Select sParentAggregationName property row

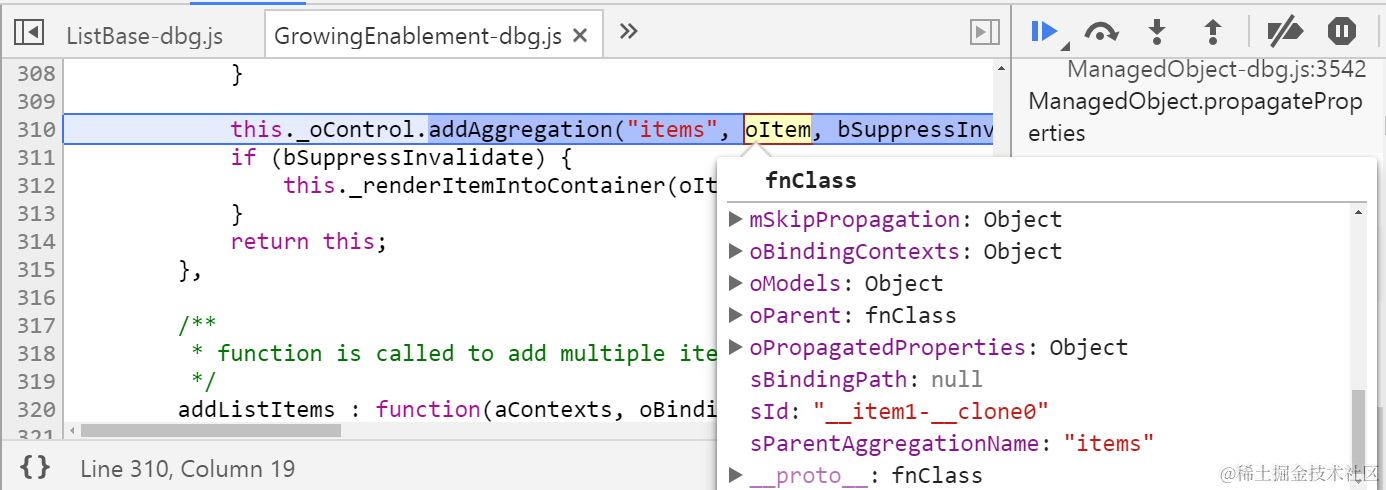(952, 443)
